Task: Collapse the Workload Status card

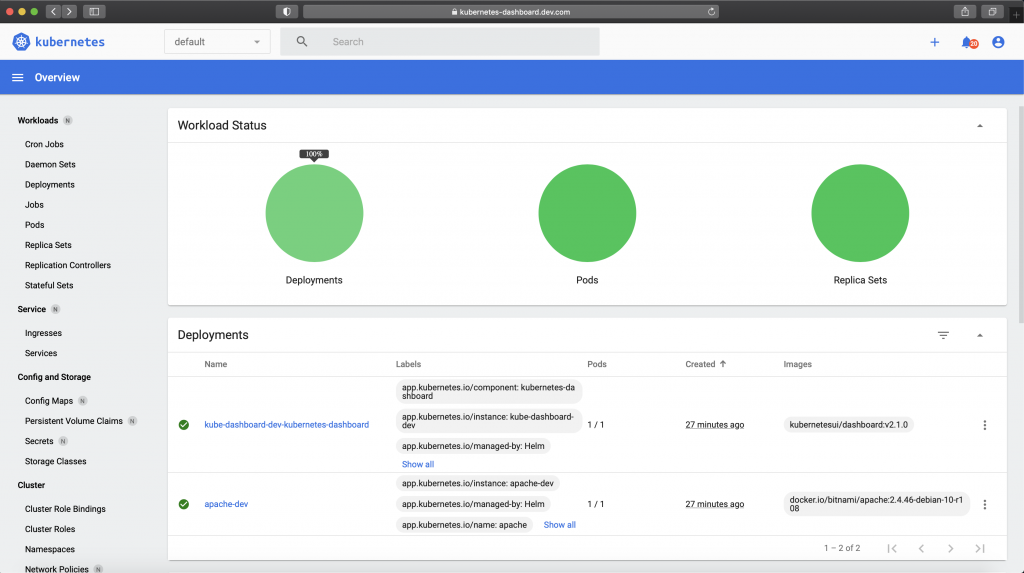Action: (980, 125)
